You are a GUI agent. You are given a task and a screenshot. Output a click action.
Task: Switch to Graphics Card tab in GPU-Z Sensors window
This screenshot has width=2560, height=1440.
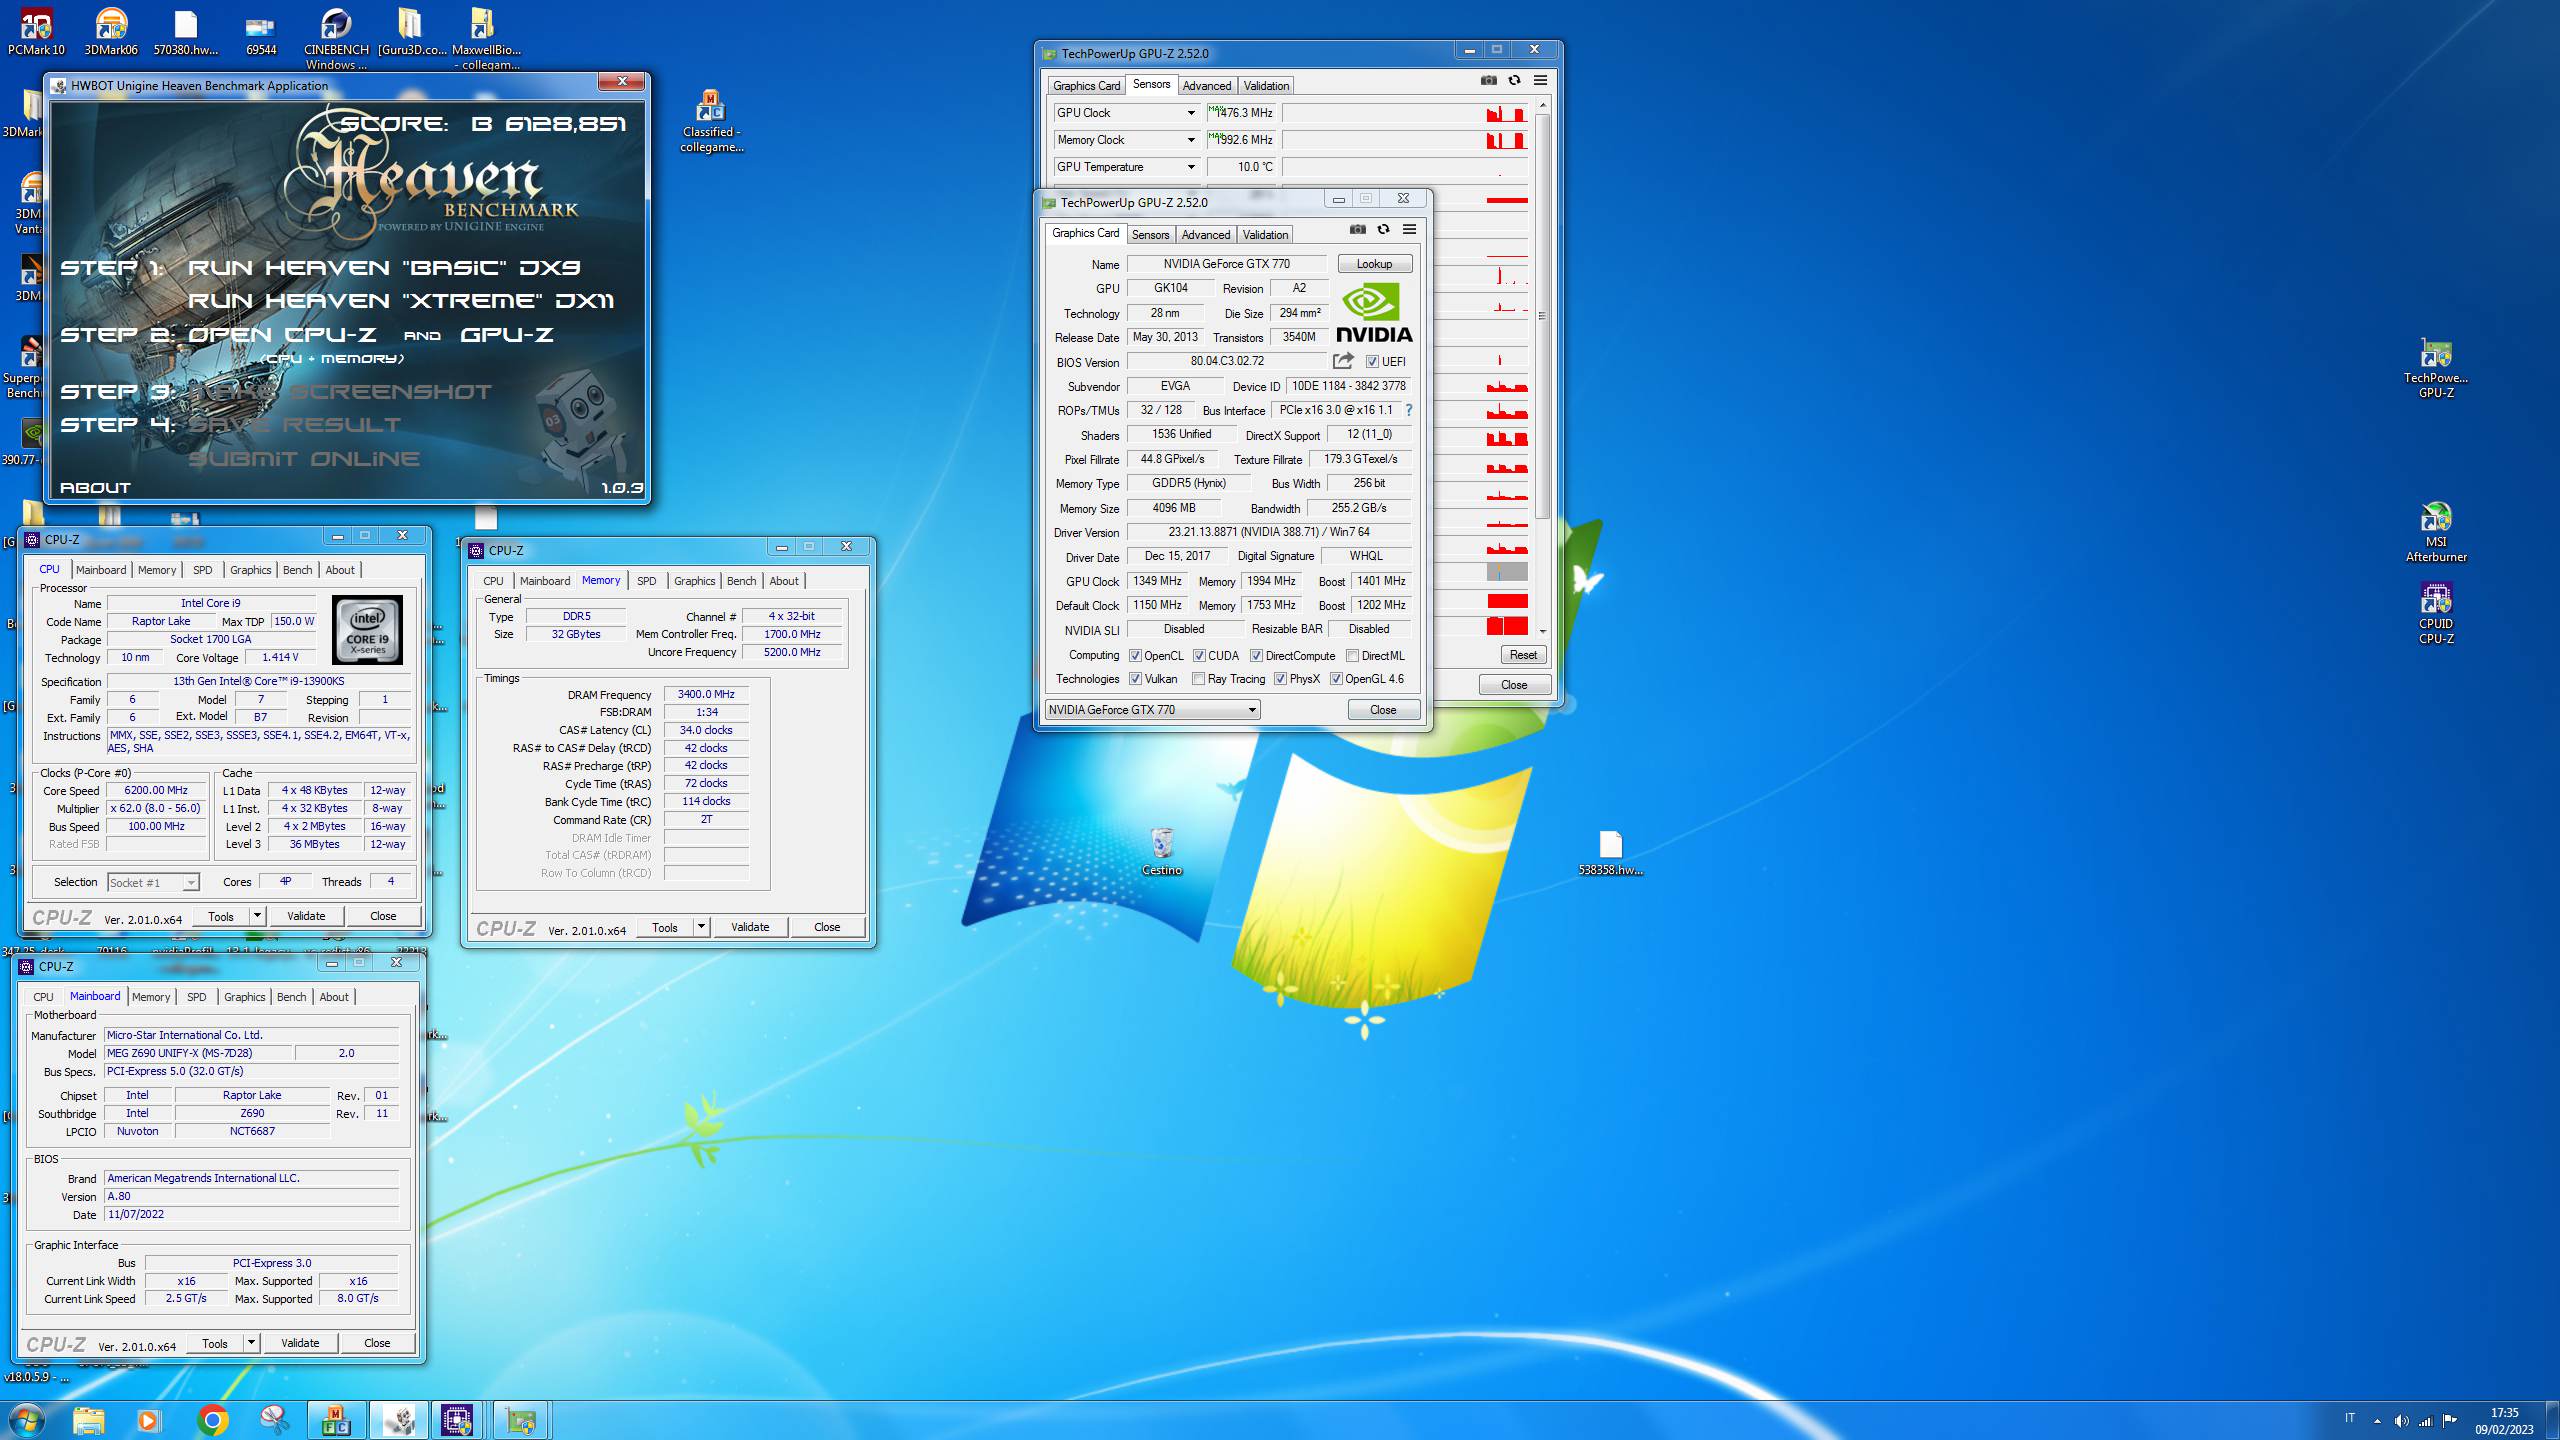point(1086,86)
